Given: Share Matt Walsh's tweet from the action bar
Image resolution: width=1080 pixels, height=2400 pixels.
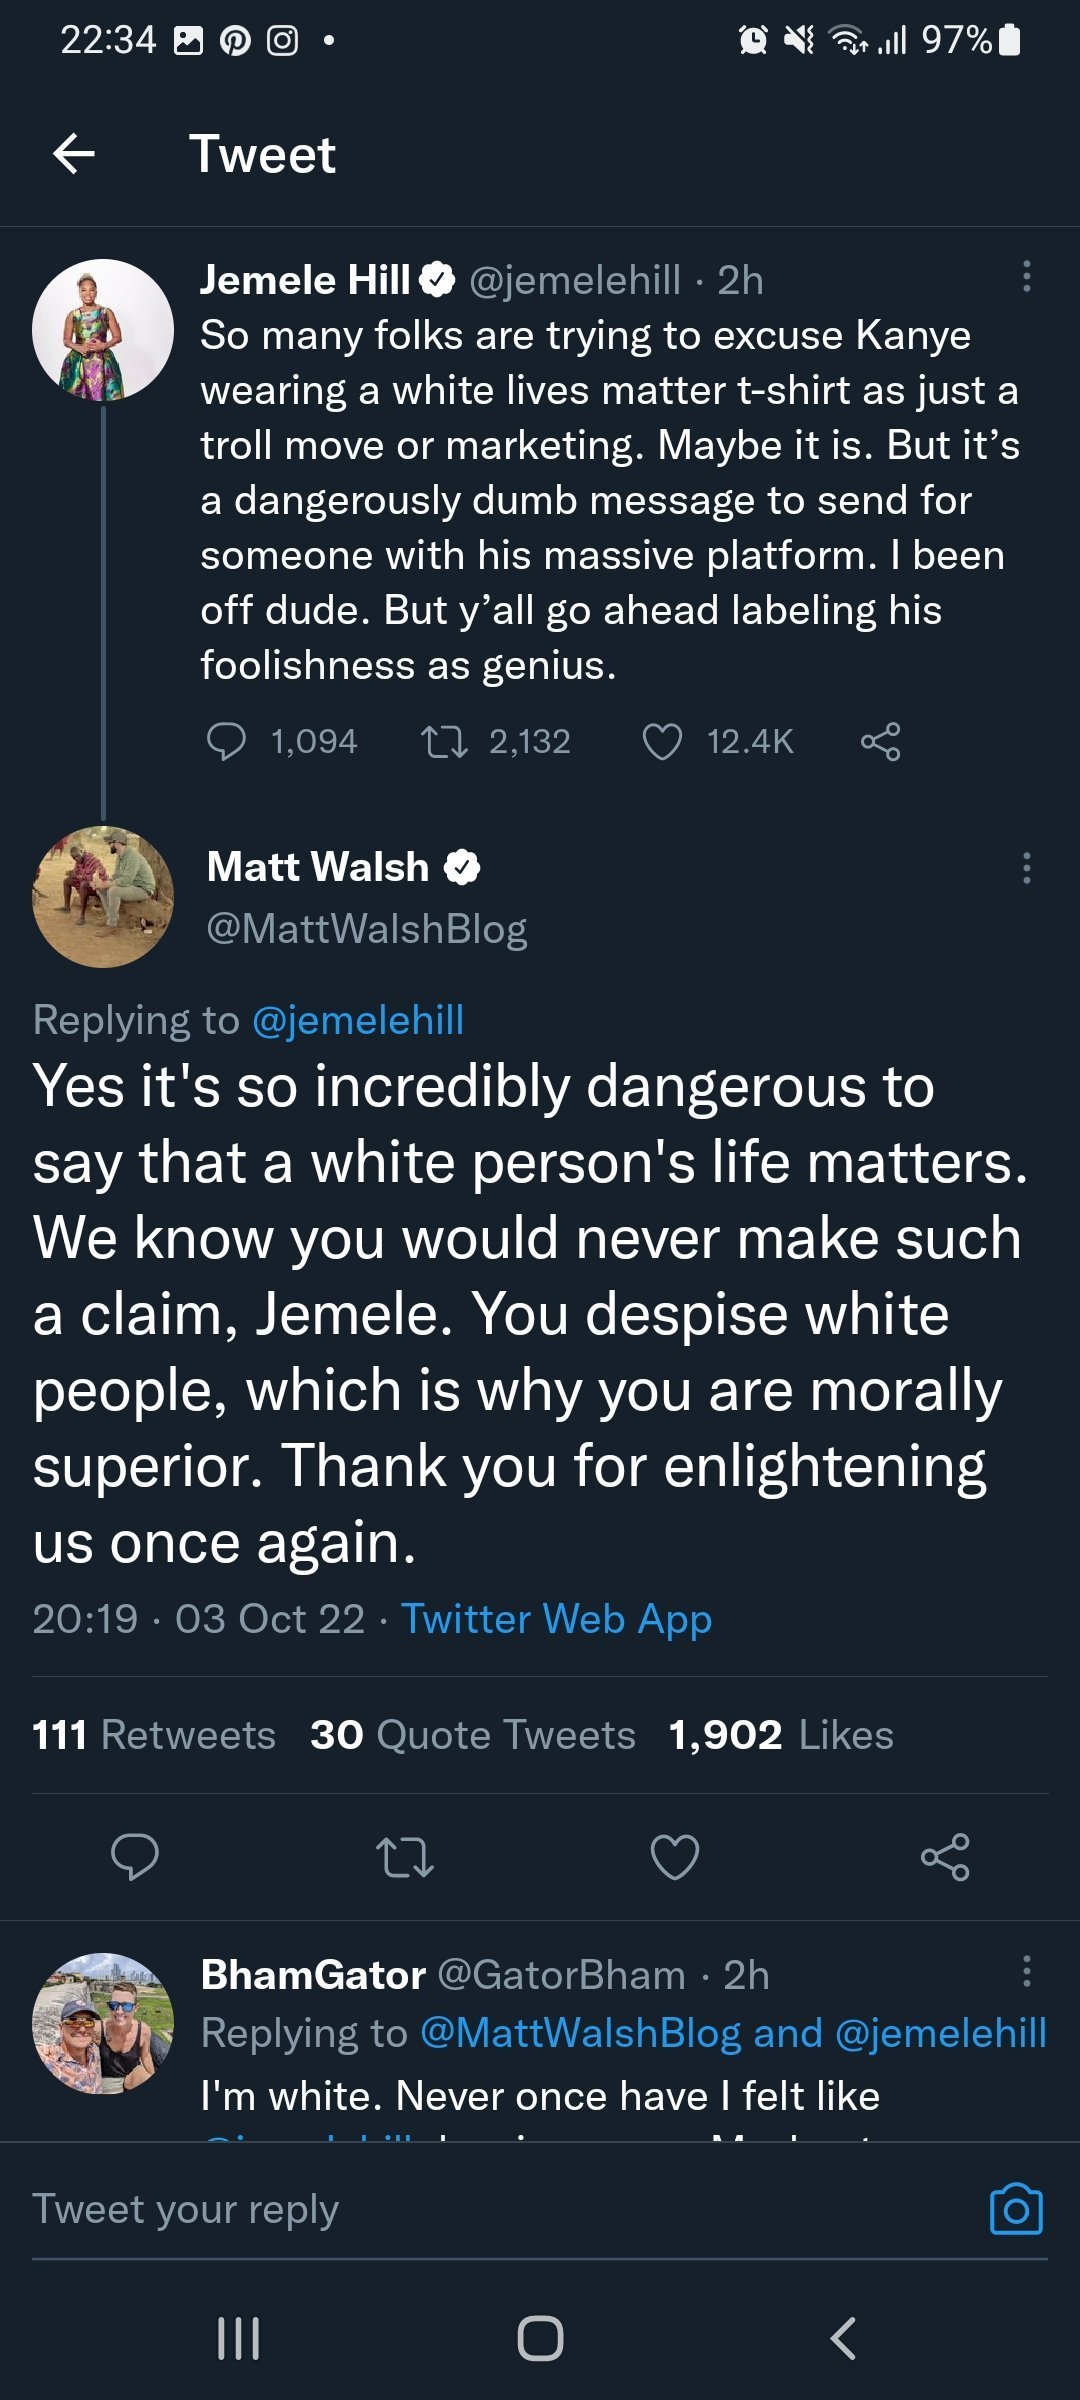Looking at the screenshot, I should (x=945, y=1857).
